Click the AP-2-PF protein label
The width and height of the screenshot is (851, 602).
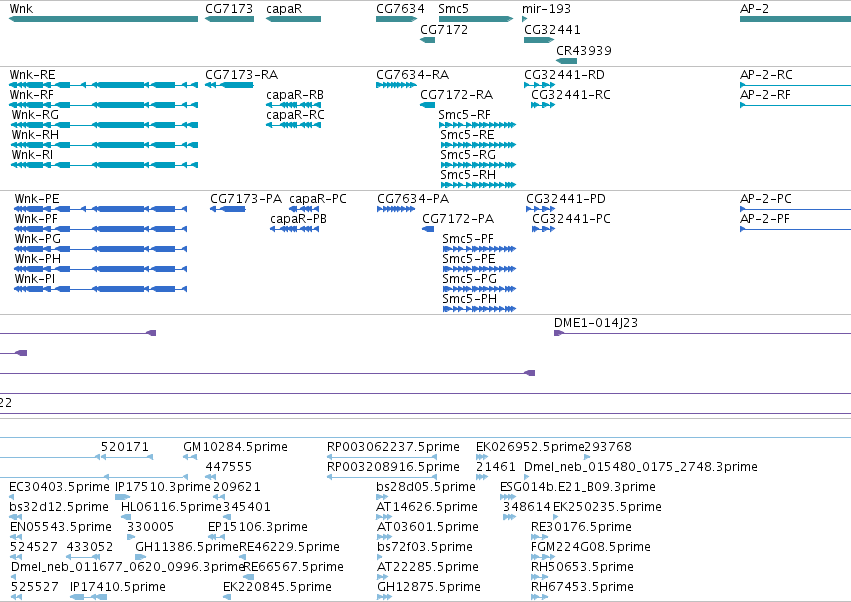tap(765, 219)
